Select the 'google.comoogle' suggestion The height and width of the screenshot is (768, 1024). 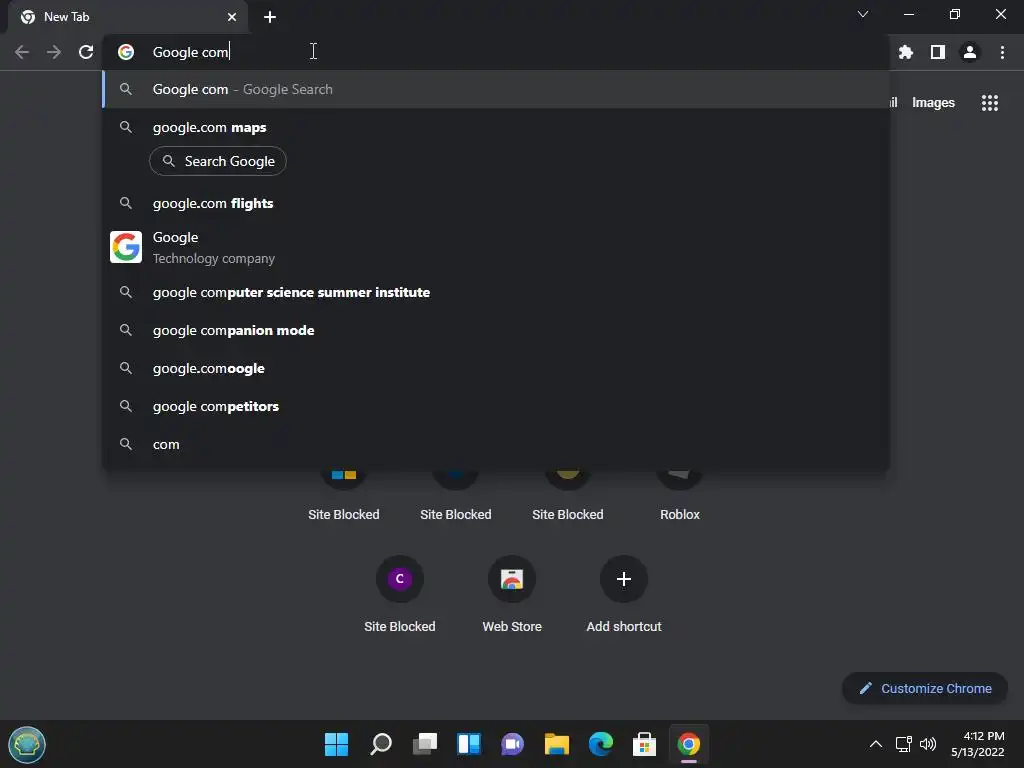click(496, 368)
